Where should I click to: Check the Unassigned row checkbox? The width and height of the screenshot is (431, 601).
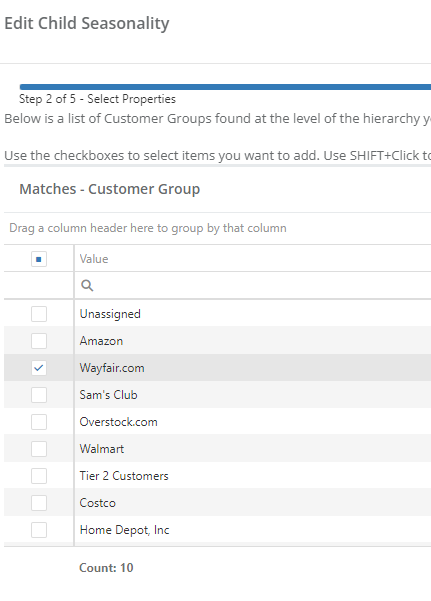tap(39, 314)
